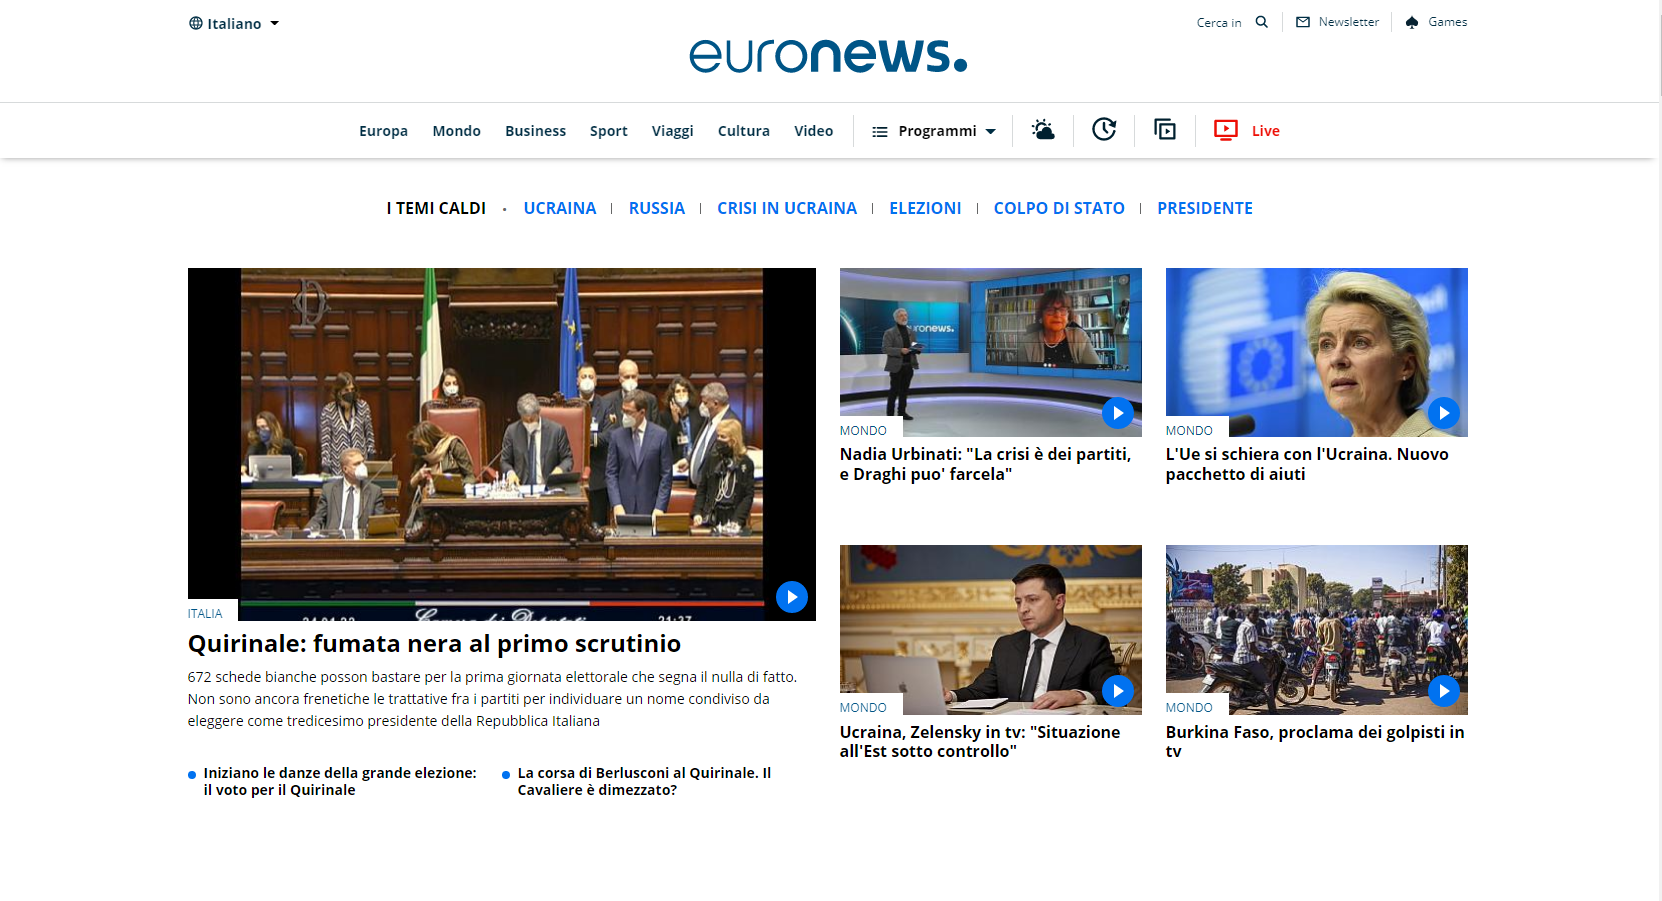
Task: Click the red Live TV icon
Action: [x=1226, y=130]
